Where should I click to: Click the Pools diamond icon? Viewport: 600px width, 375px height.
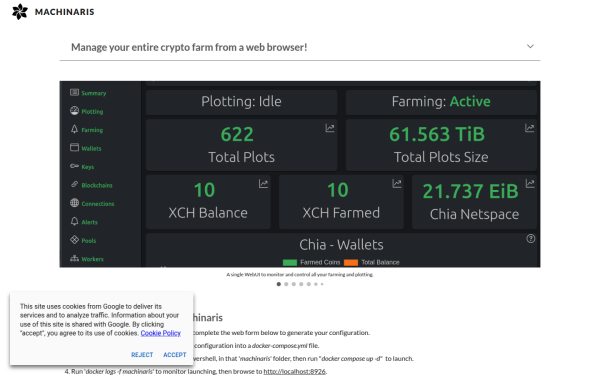coord(74,240)
